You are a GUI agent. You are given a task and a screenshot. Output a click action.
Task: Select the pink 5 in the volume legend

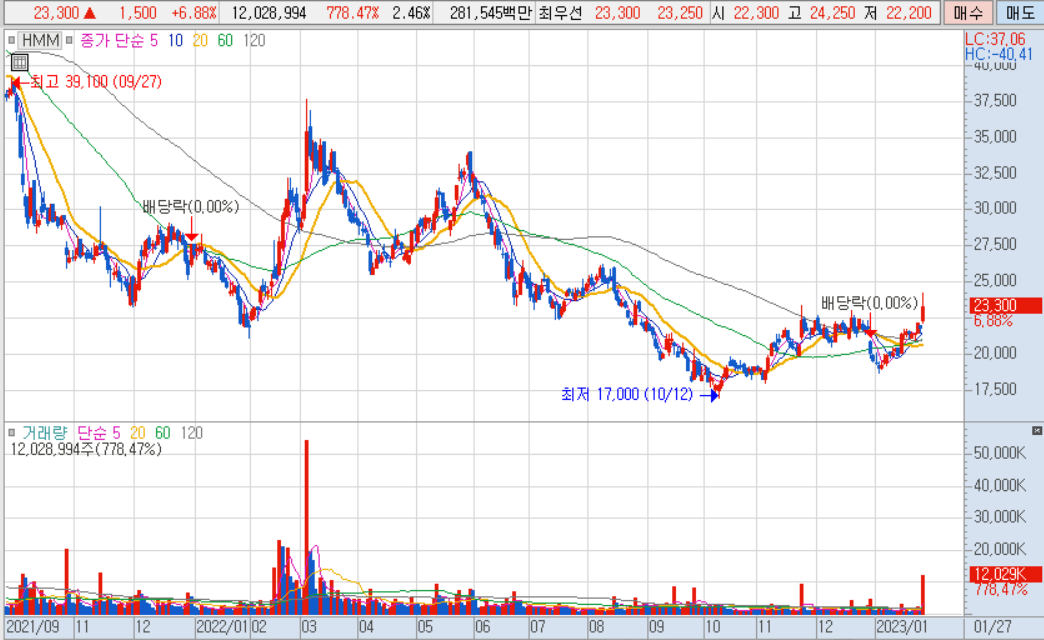(x=117, y=433)
